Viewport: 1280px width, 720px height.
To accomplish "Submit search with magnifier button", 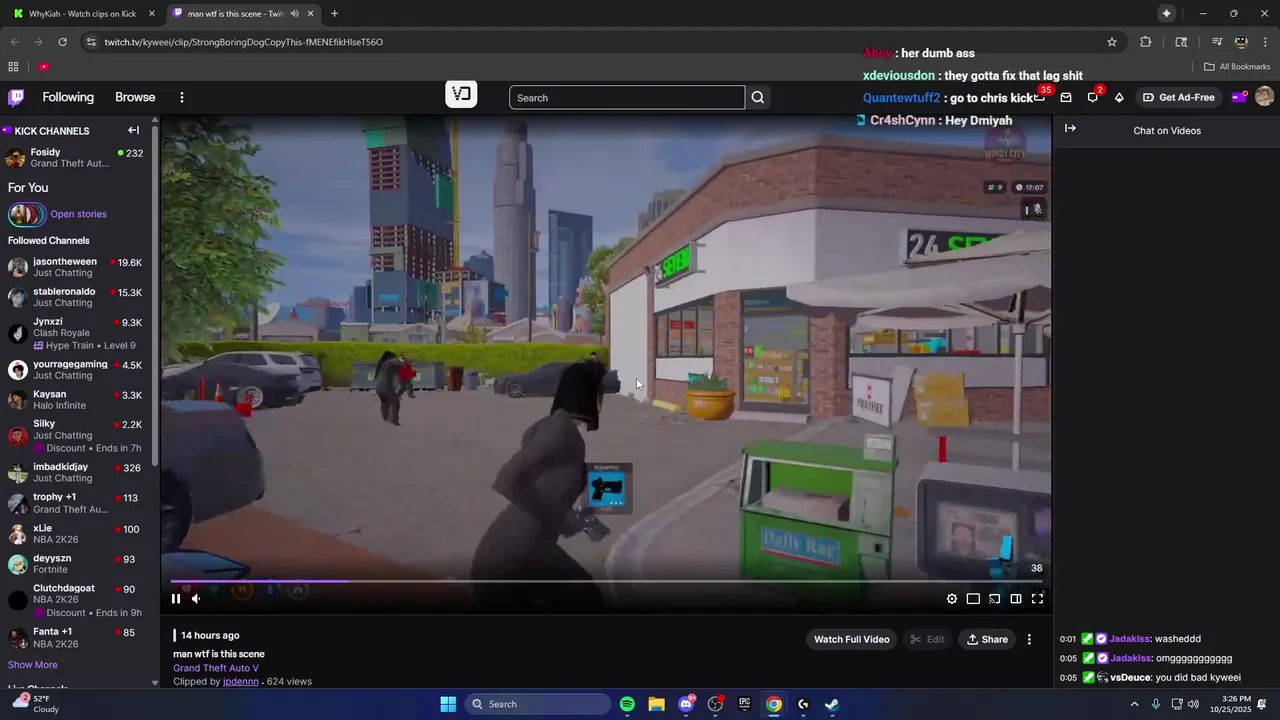I will tap(758, 98).
